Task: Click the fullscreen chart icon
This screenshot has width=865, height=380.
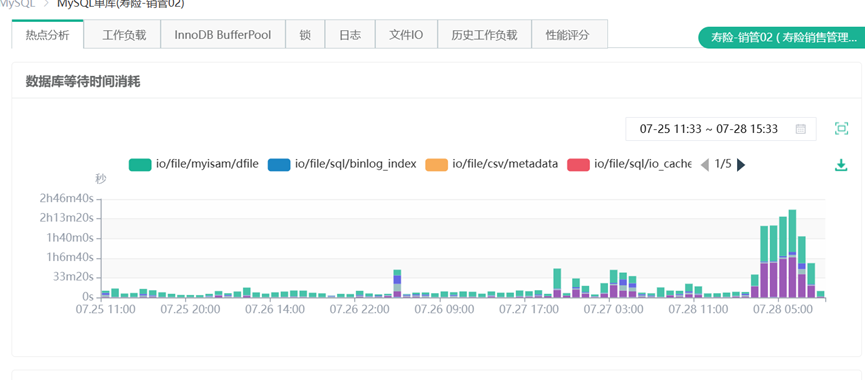Action: coord(841,129)
